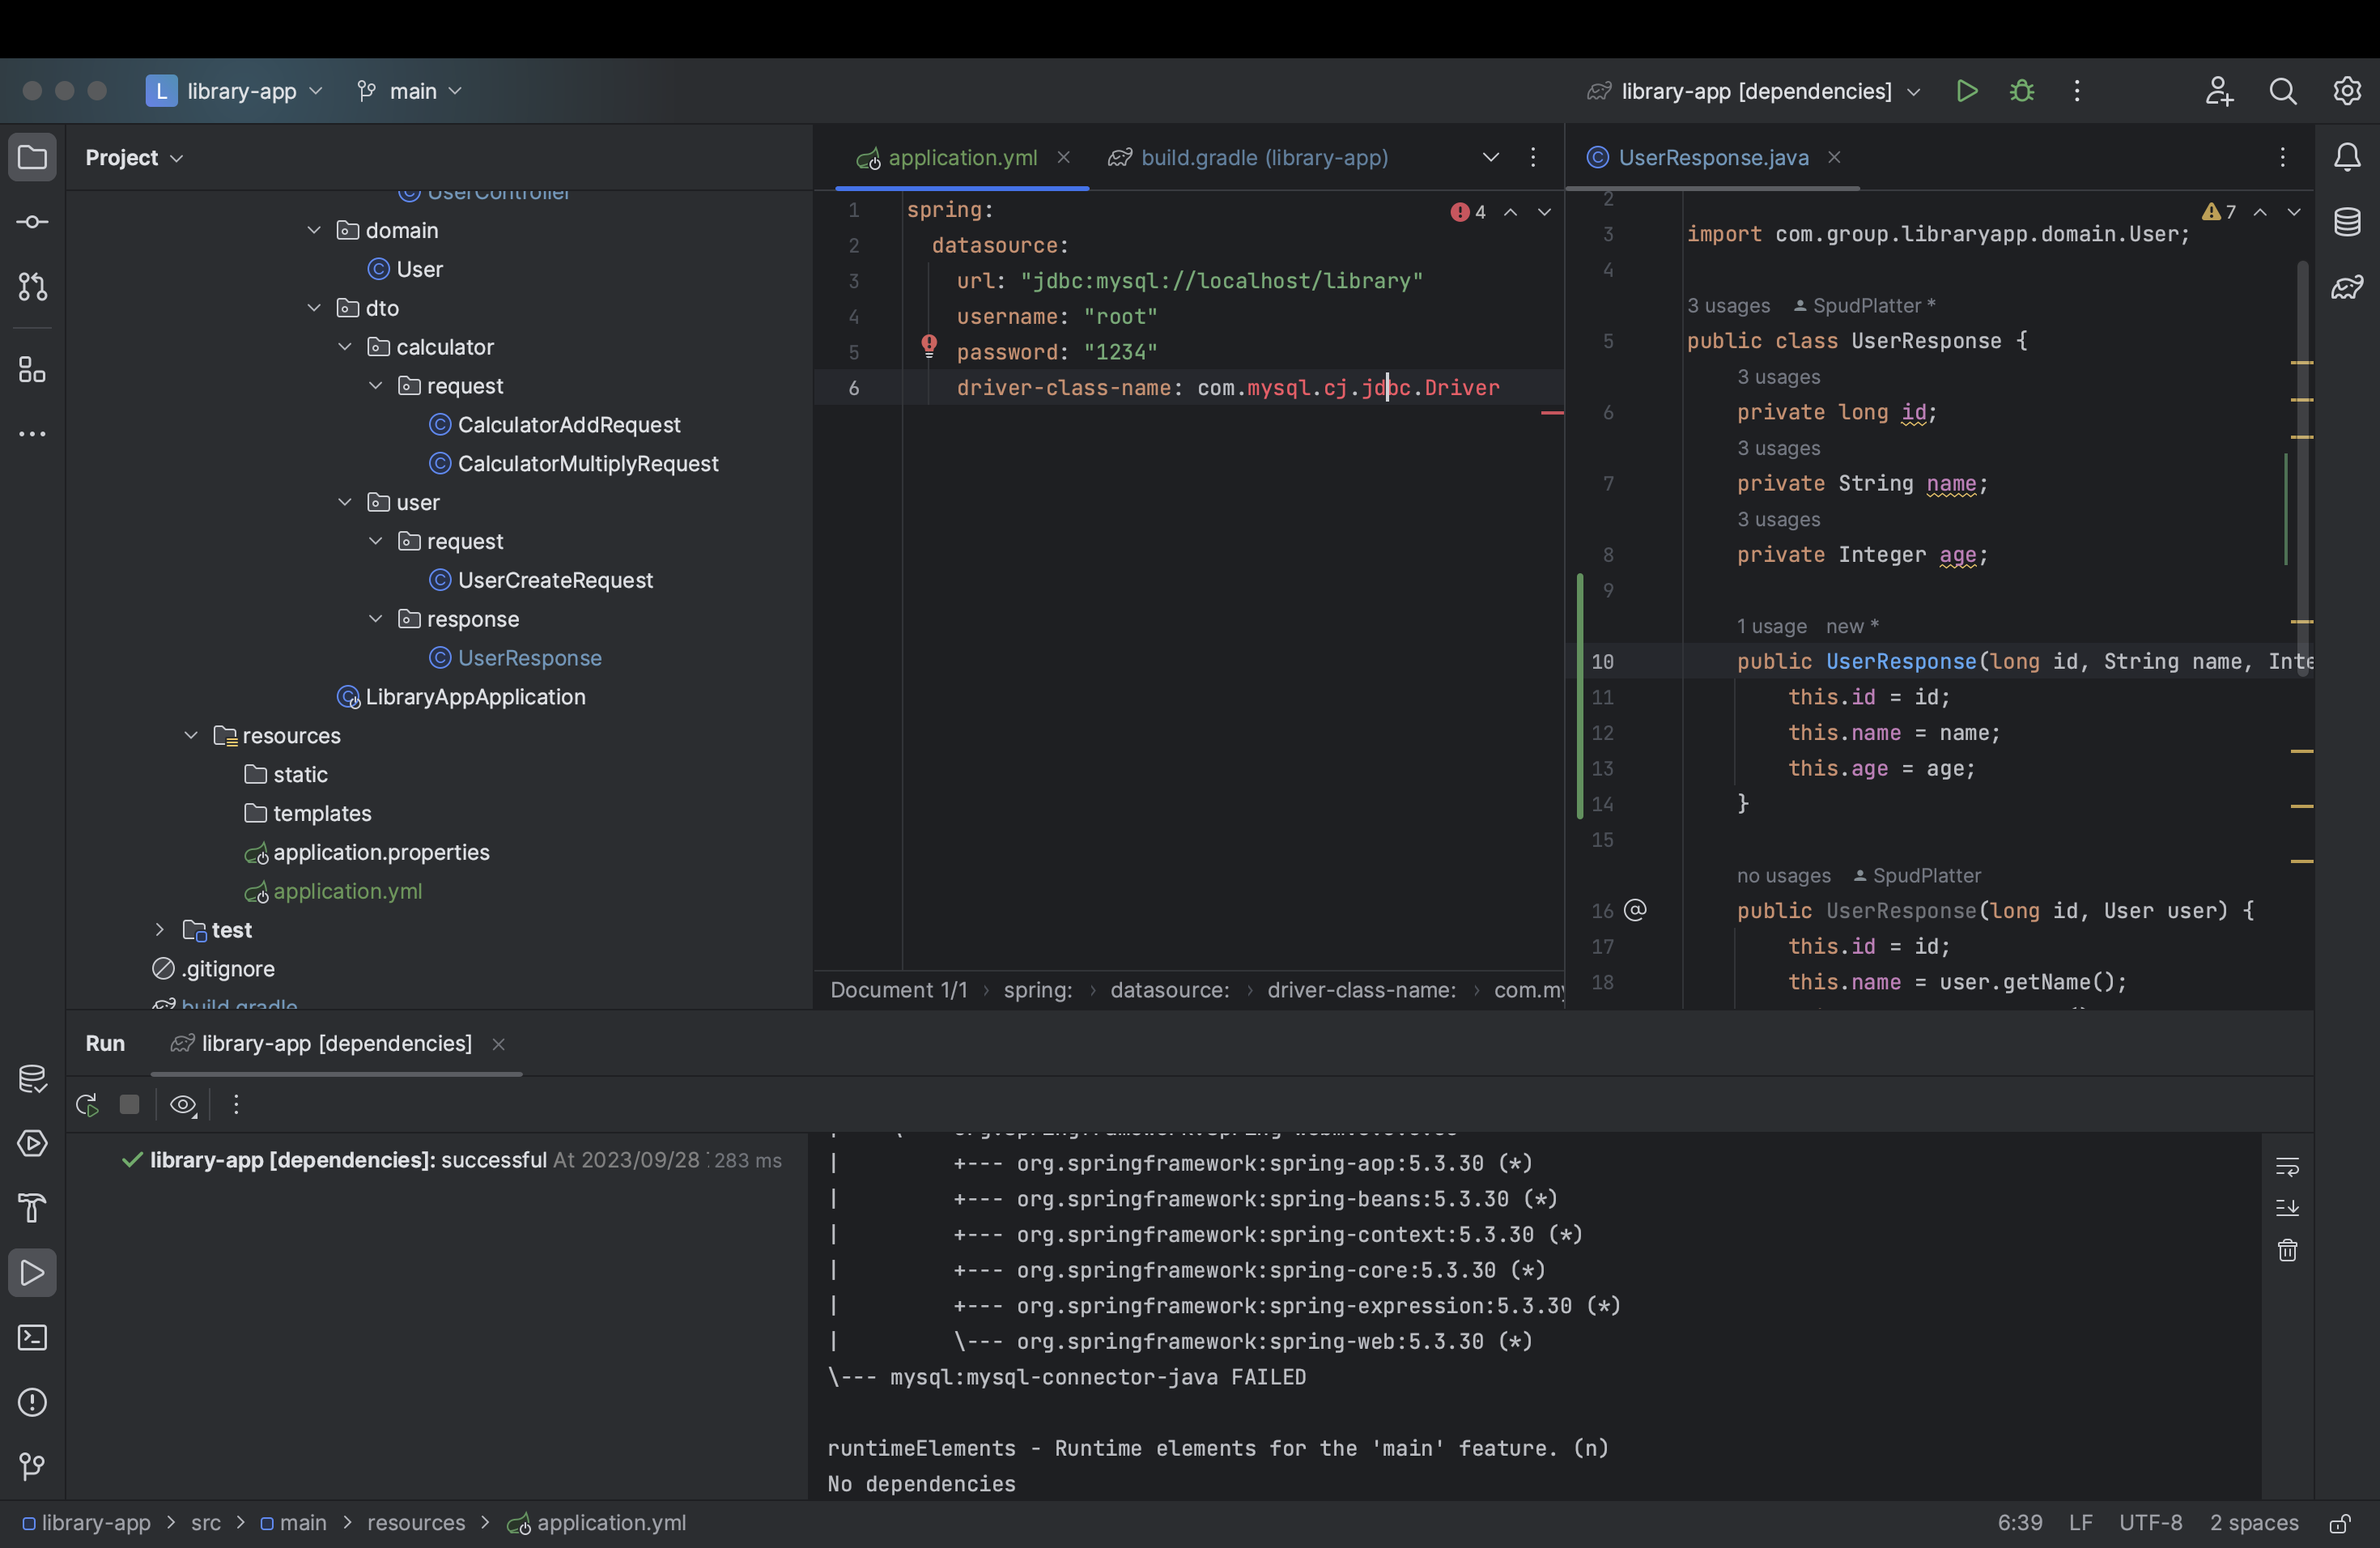The image size is (2380, 1548).
Task: Show more tool windows ellipsis in left sidebar
Action: pyautogui.click(x=32, y=434)
